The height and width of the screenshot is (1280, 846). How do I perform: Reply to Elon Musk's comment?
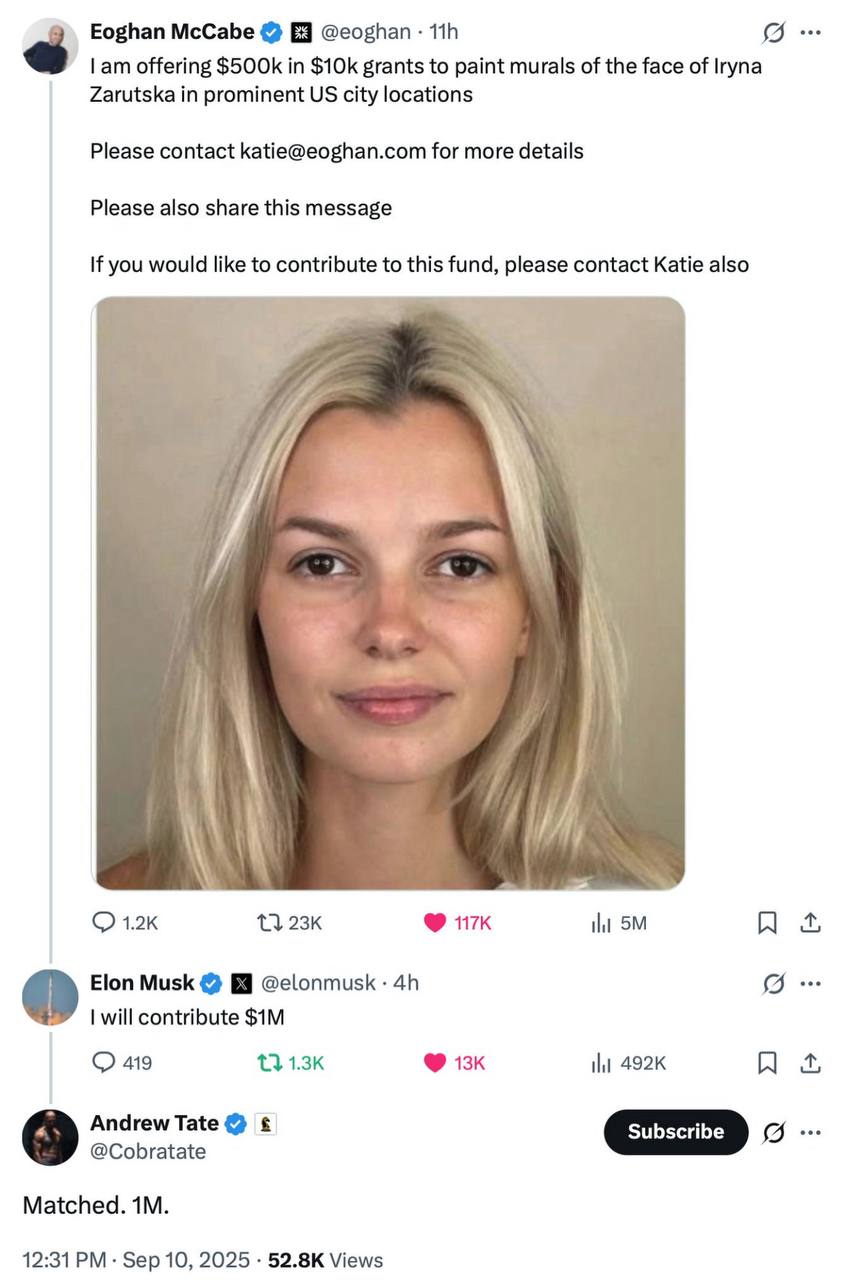[x=103, y=1062]
